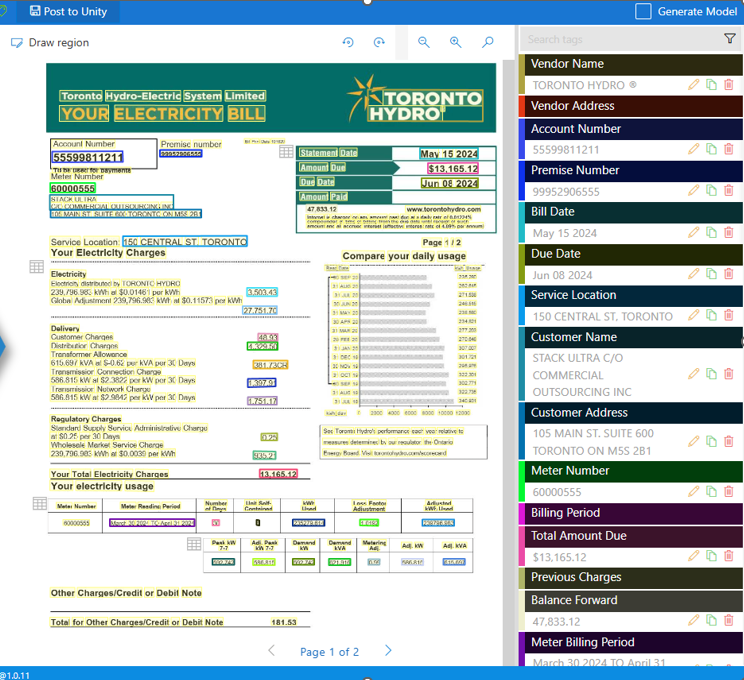Delete the Service Location value

point(729,315)
